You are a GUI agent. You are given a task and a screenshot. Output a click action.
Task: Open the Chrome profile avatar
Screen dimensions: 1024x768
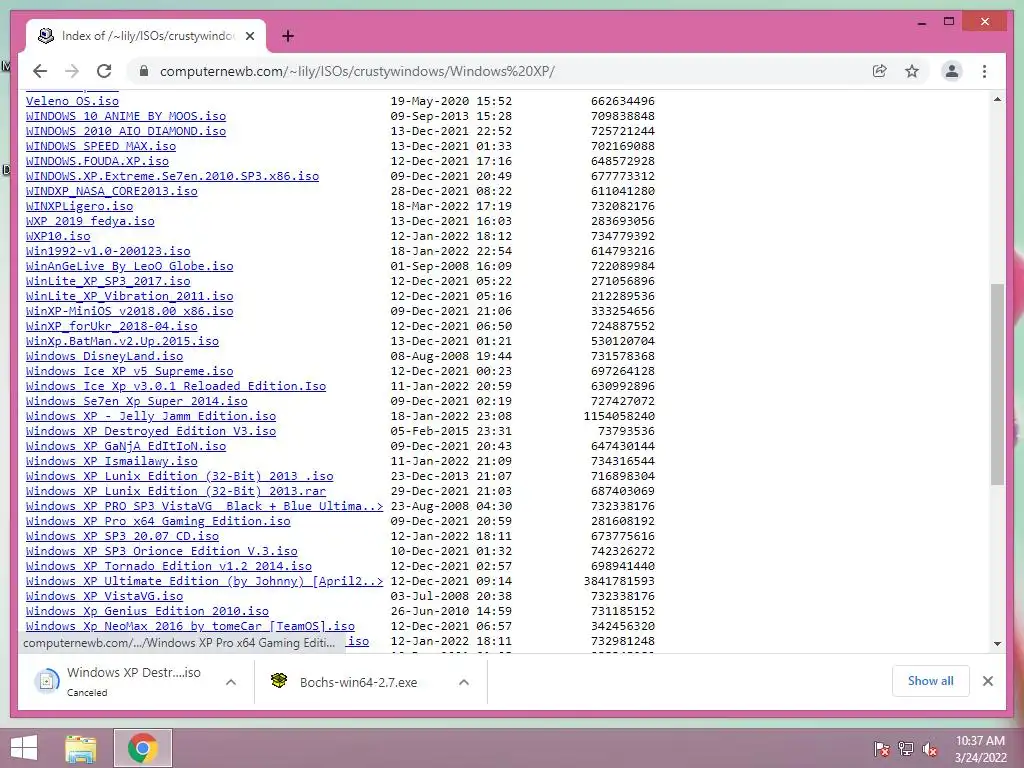pyautogui.click(x=952, y=71)
